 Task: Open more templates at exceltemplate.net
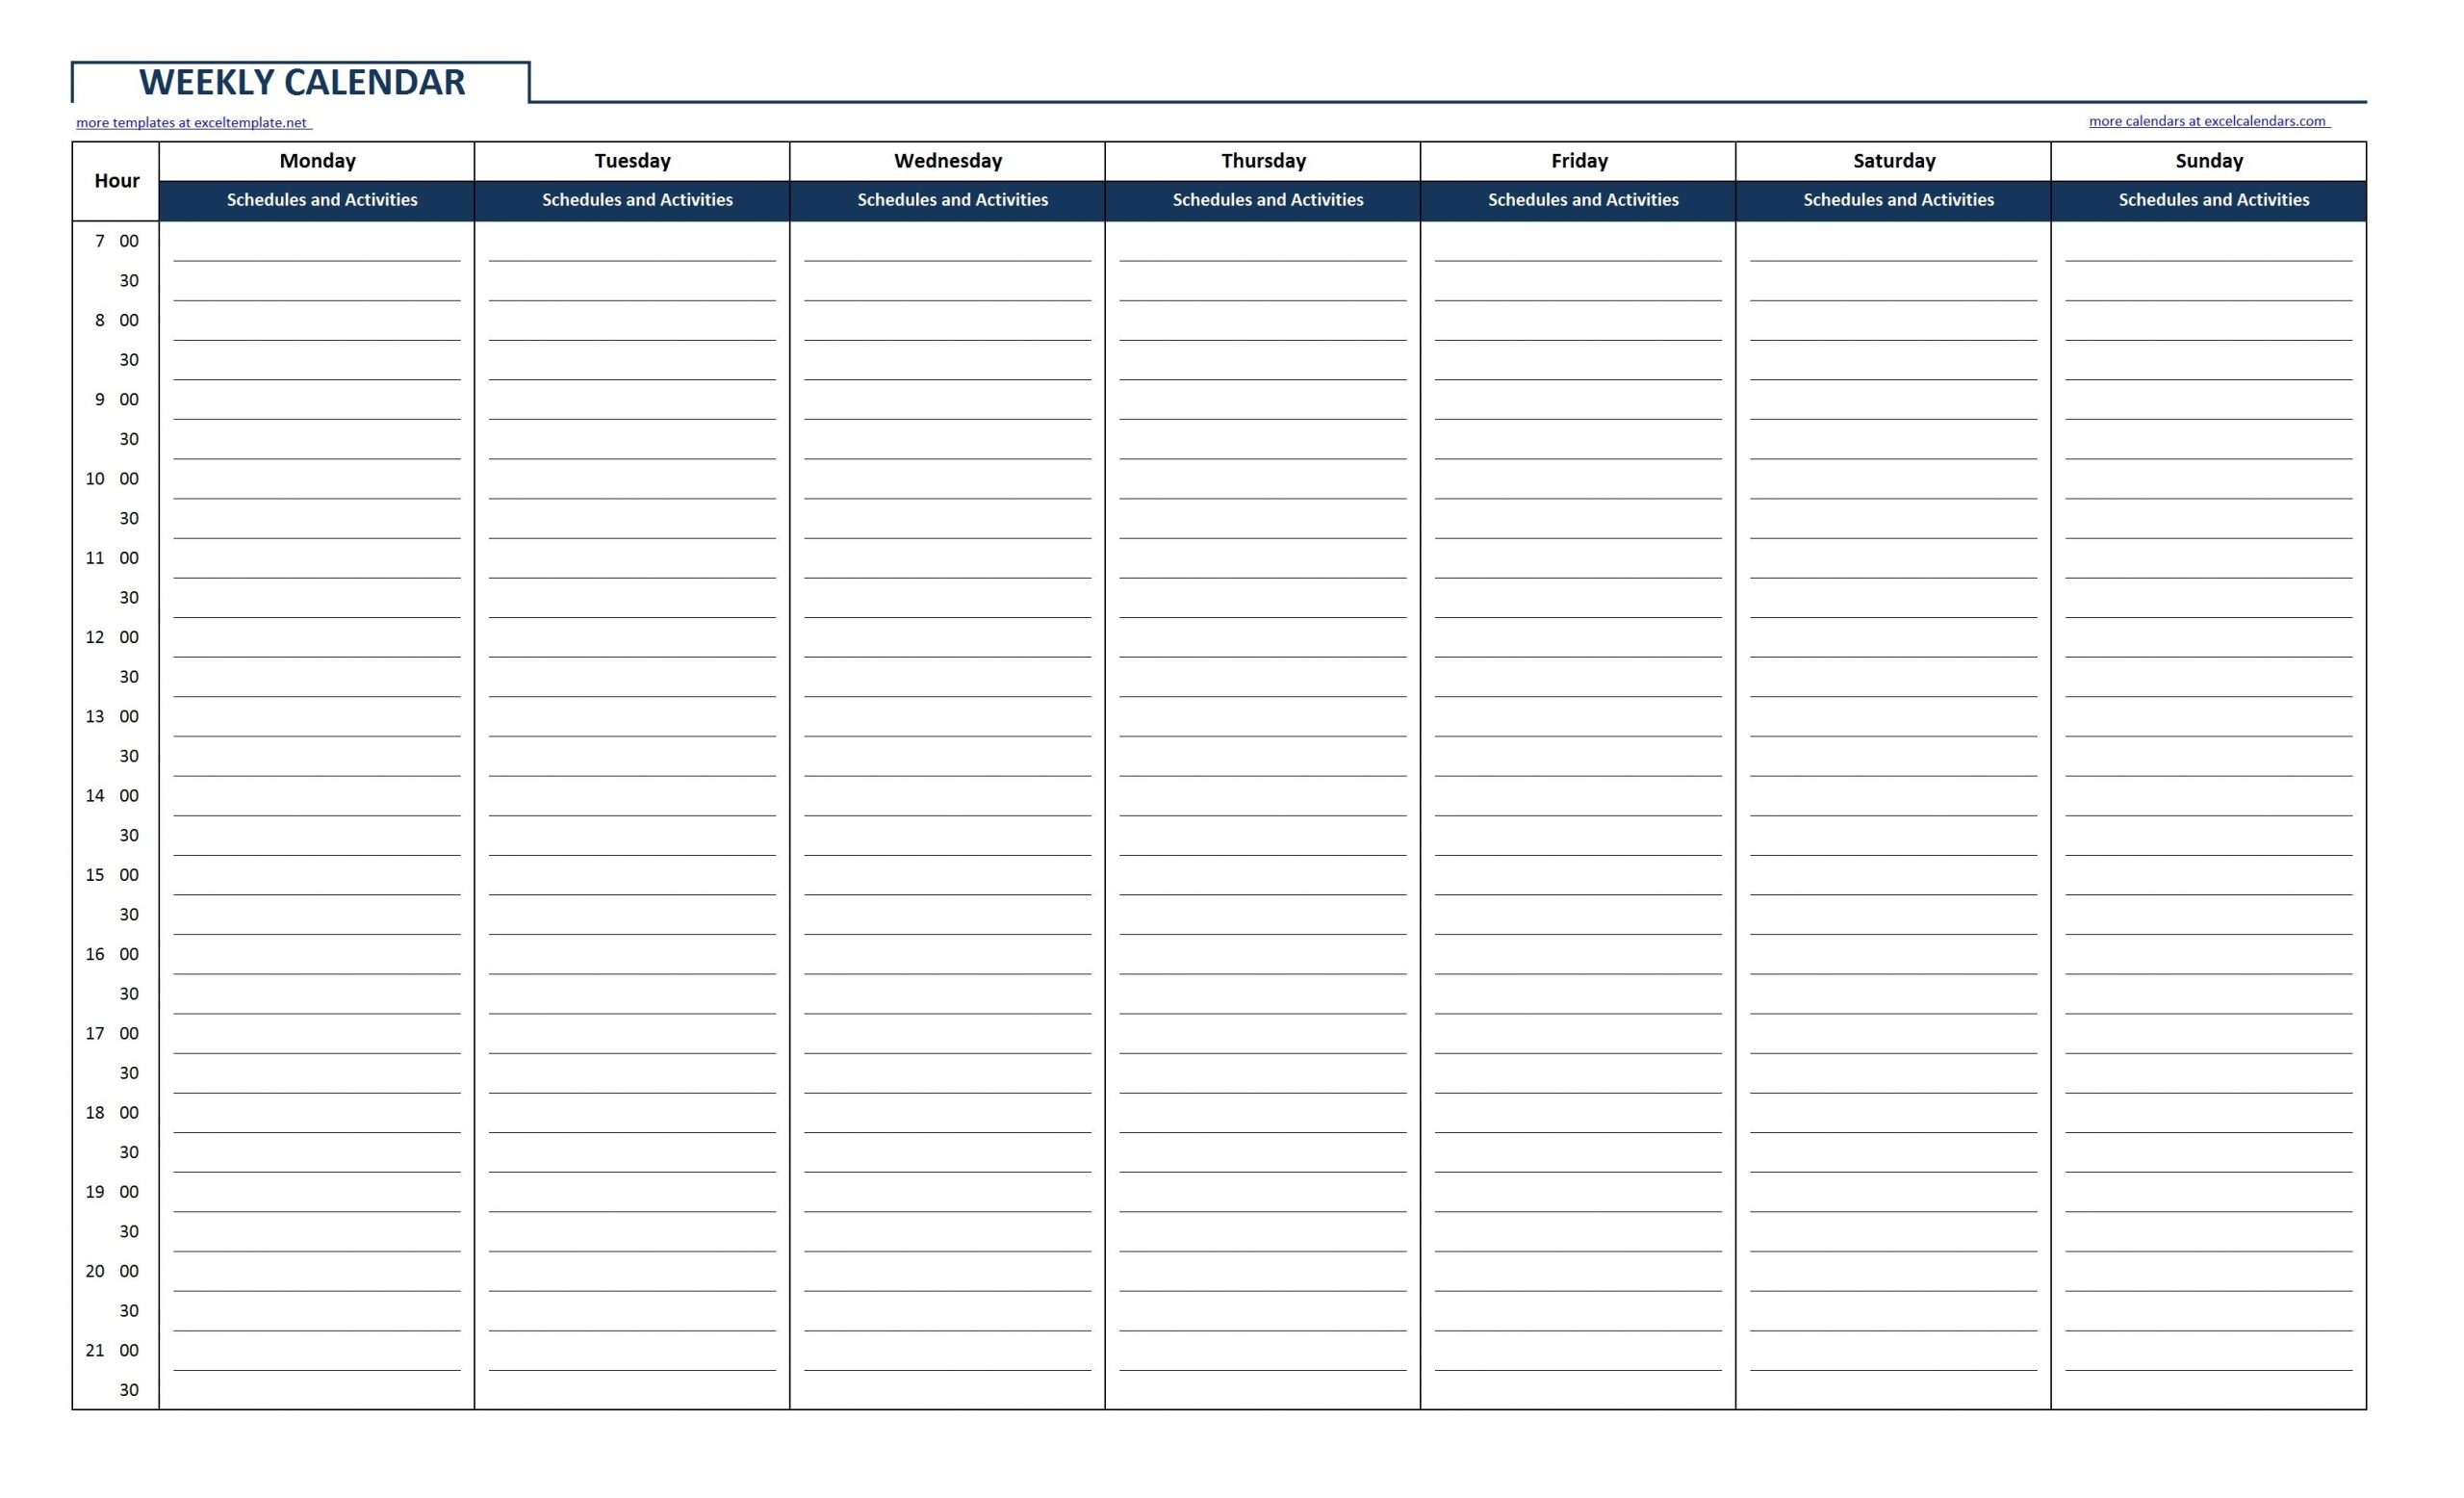tap(192, 119)
